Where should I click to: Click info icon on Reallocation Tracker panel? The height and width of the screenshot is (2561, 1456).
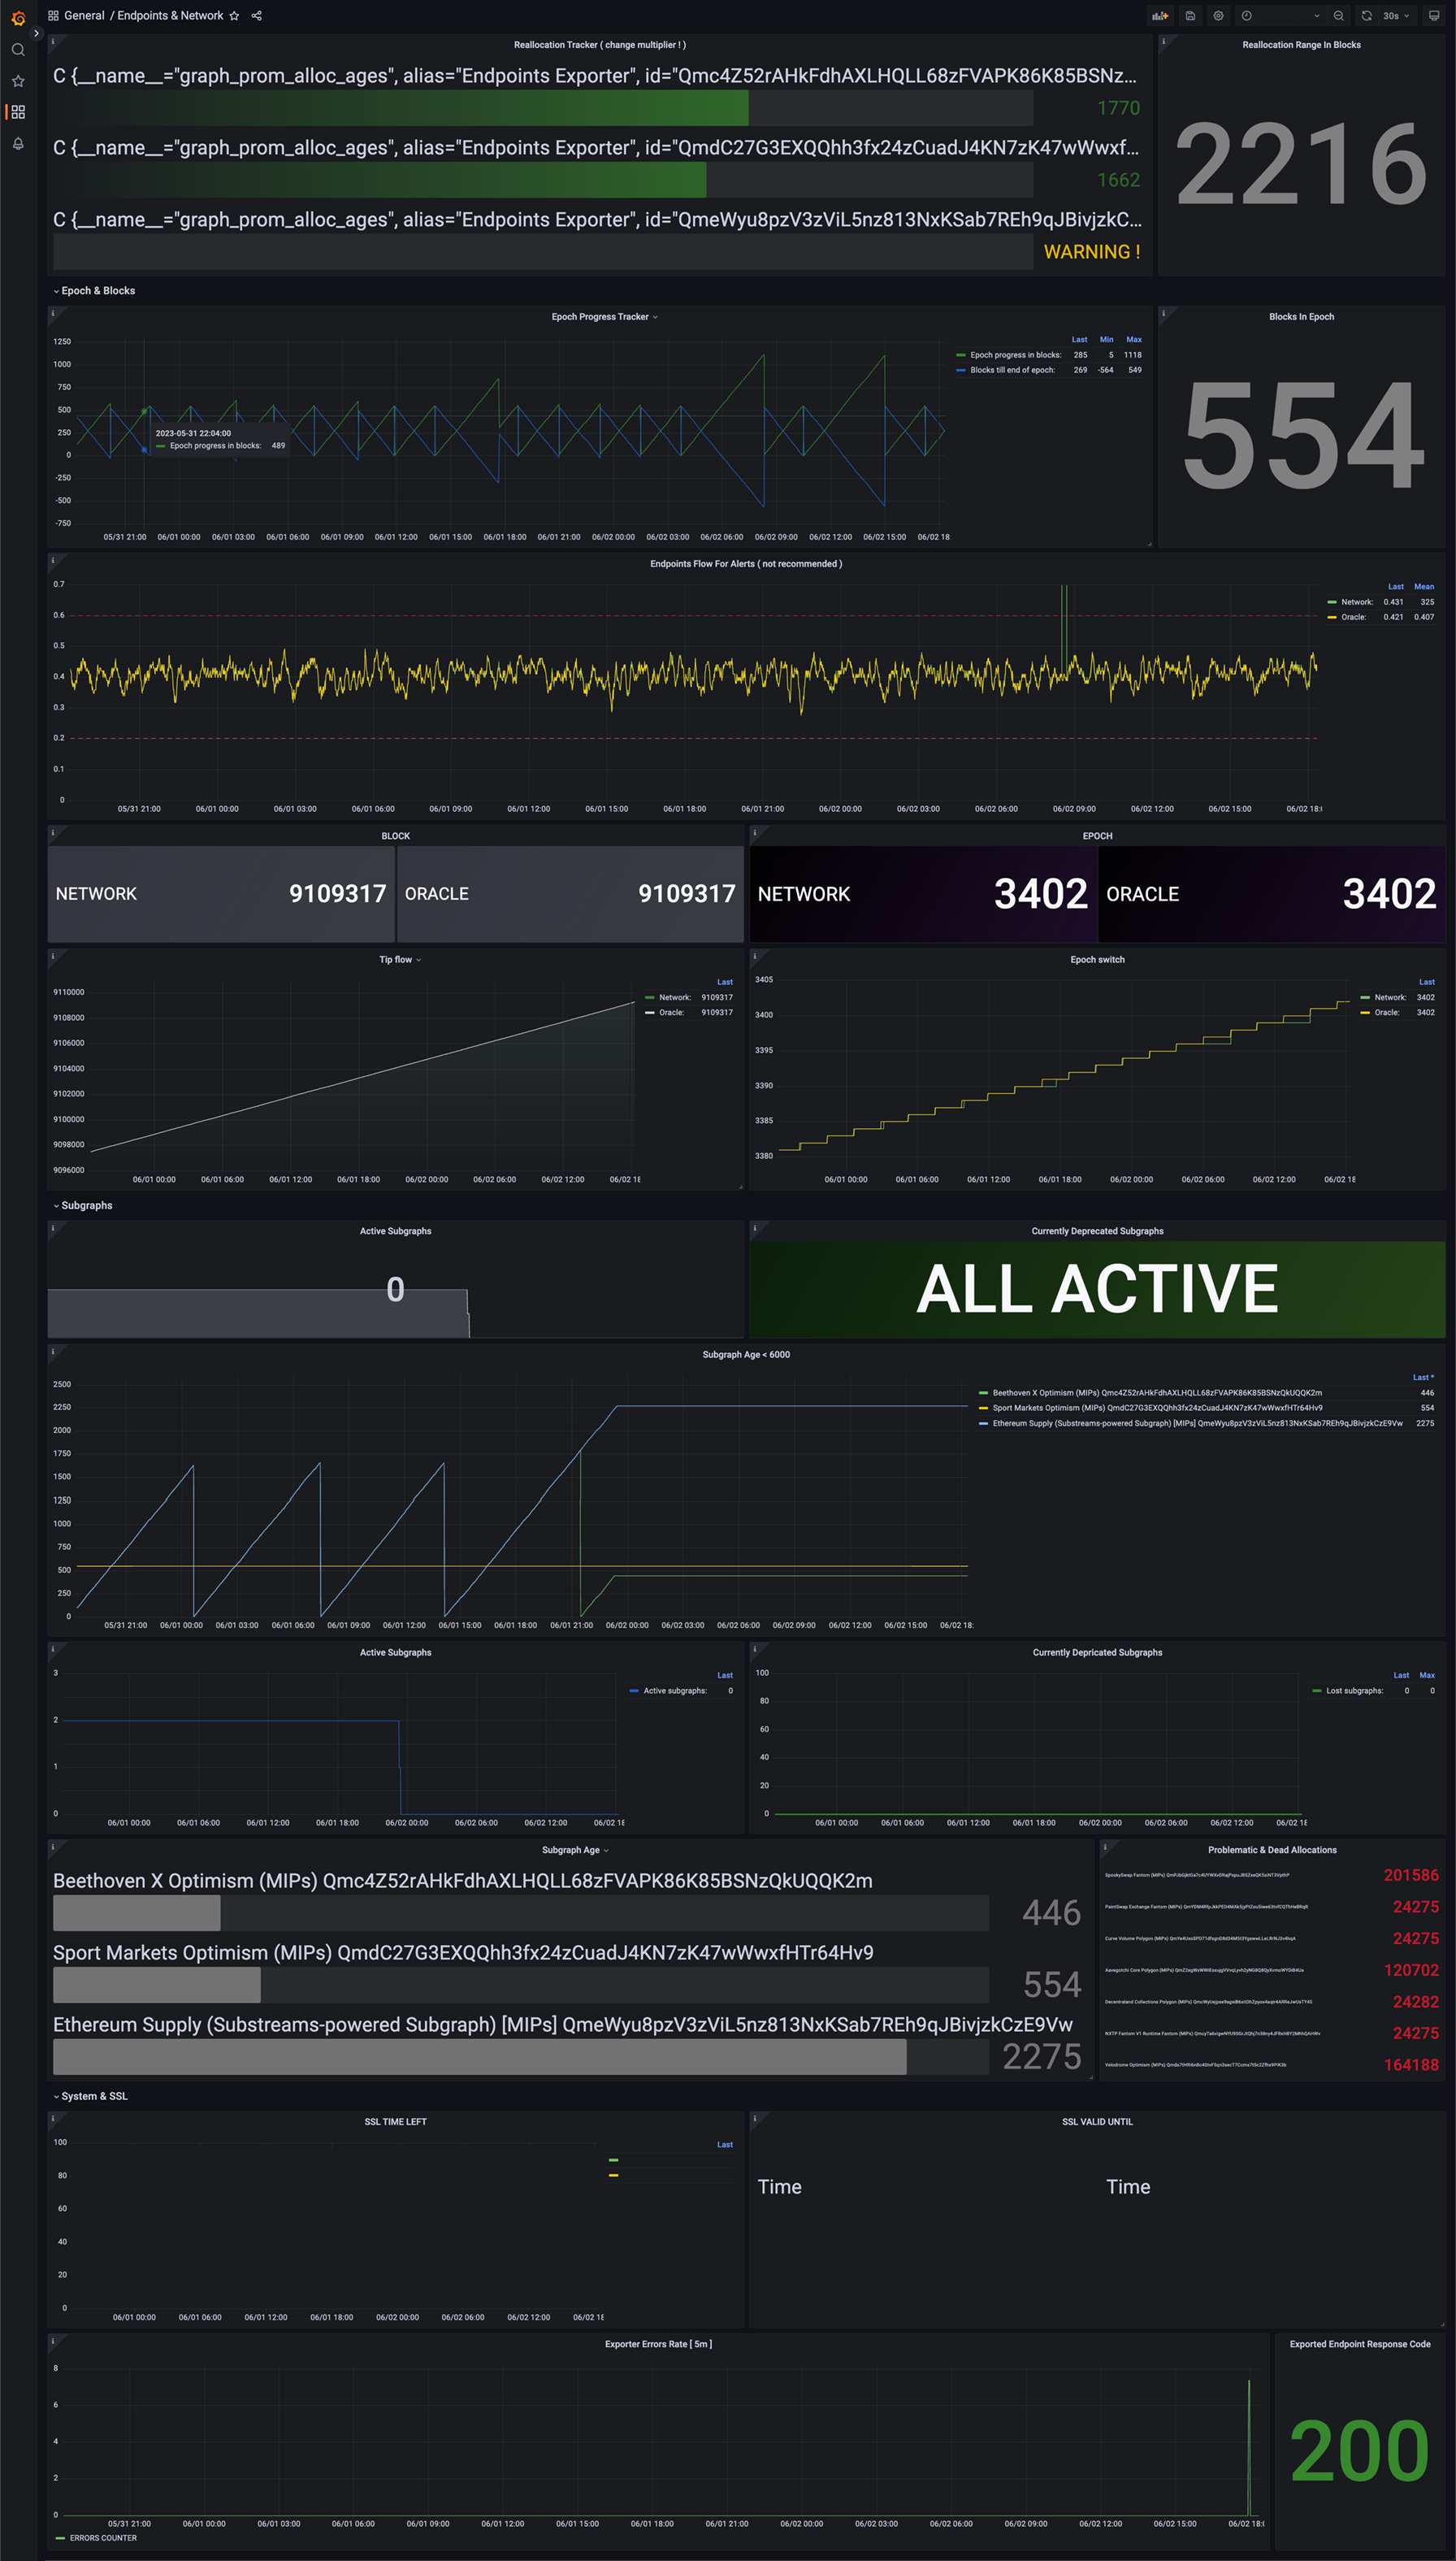click(x=52, y=41)
